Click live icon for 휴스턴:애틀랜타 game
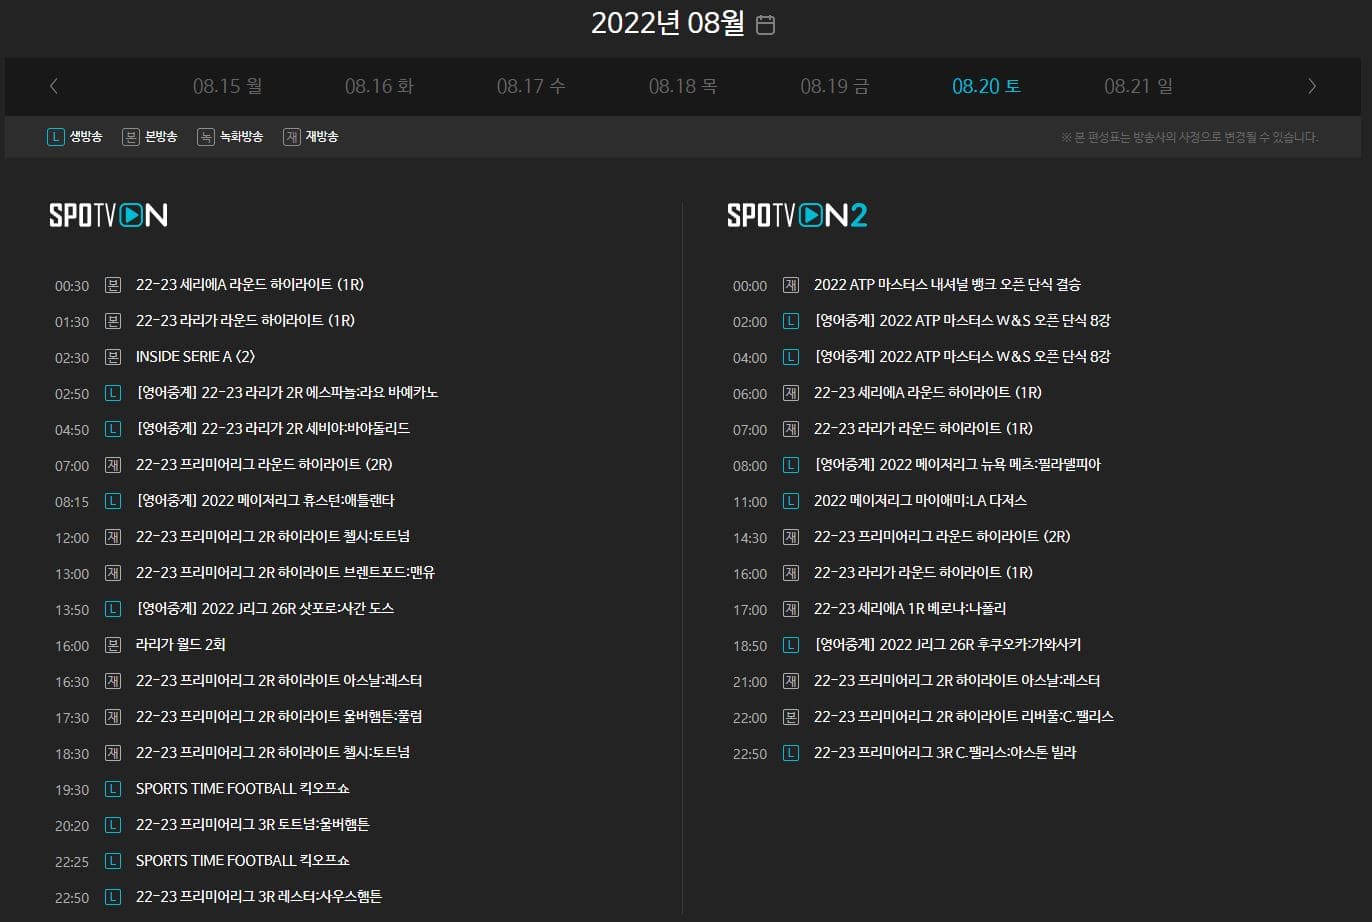The height and width of the screenshot is (922, 1372). (113, 501)
